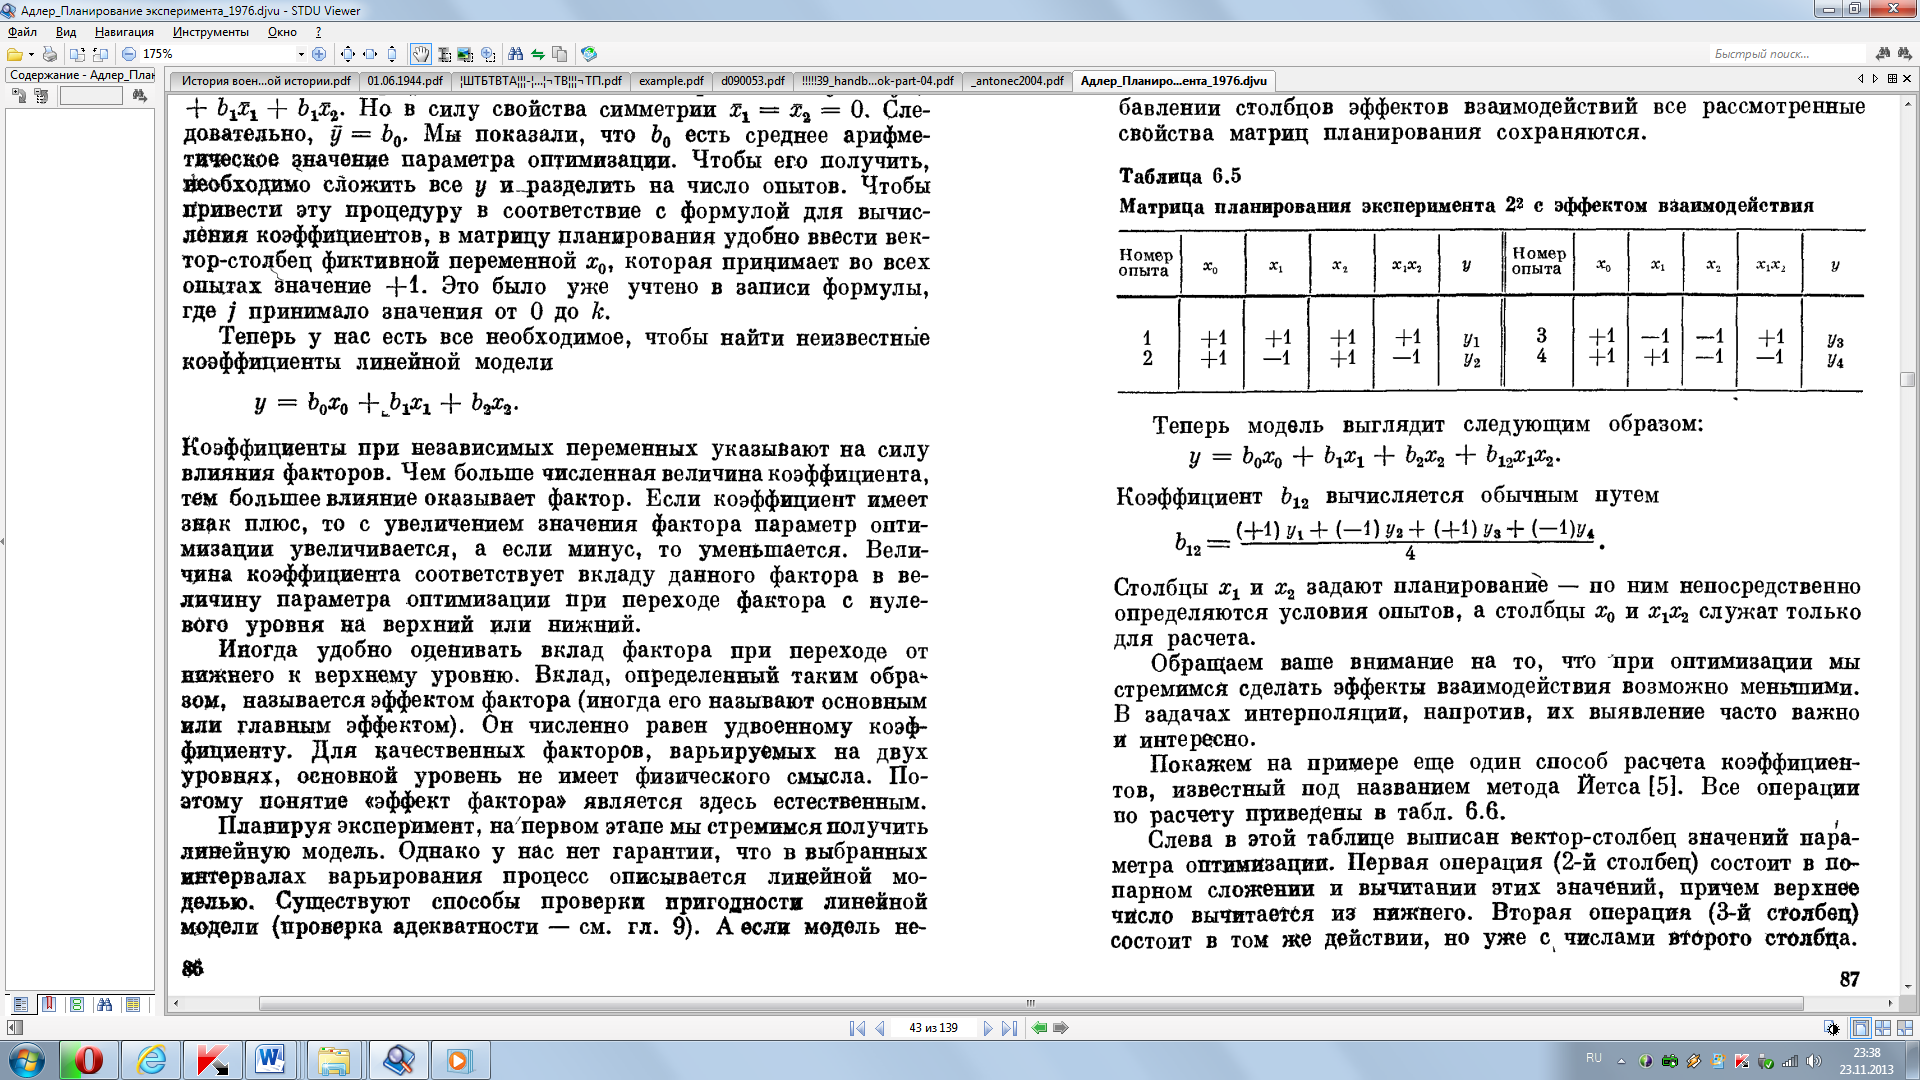Activate the Hand pan tool

pyautogui.click(x=420, y=54)
